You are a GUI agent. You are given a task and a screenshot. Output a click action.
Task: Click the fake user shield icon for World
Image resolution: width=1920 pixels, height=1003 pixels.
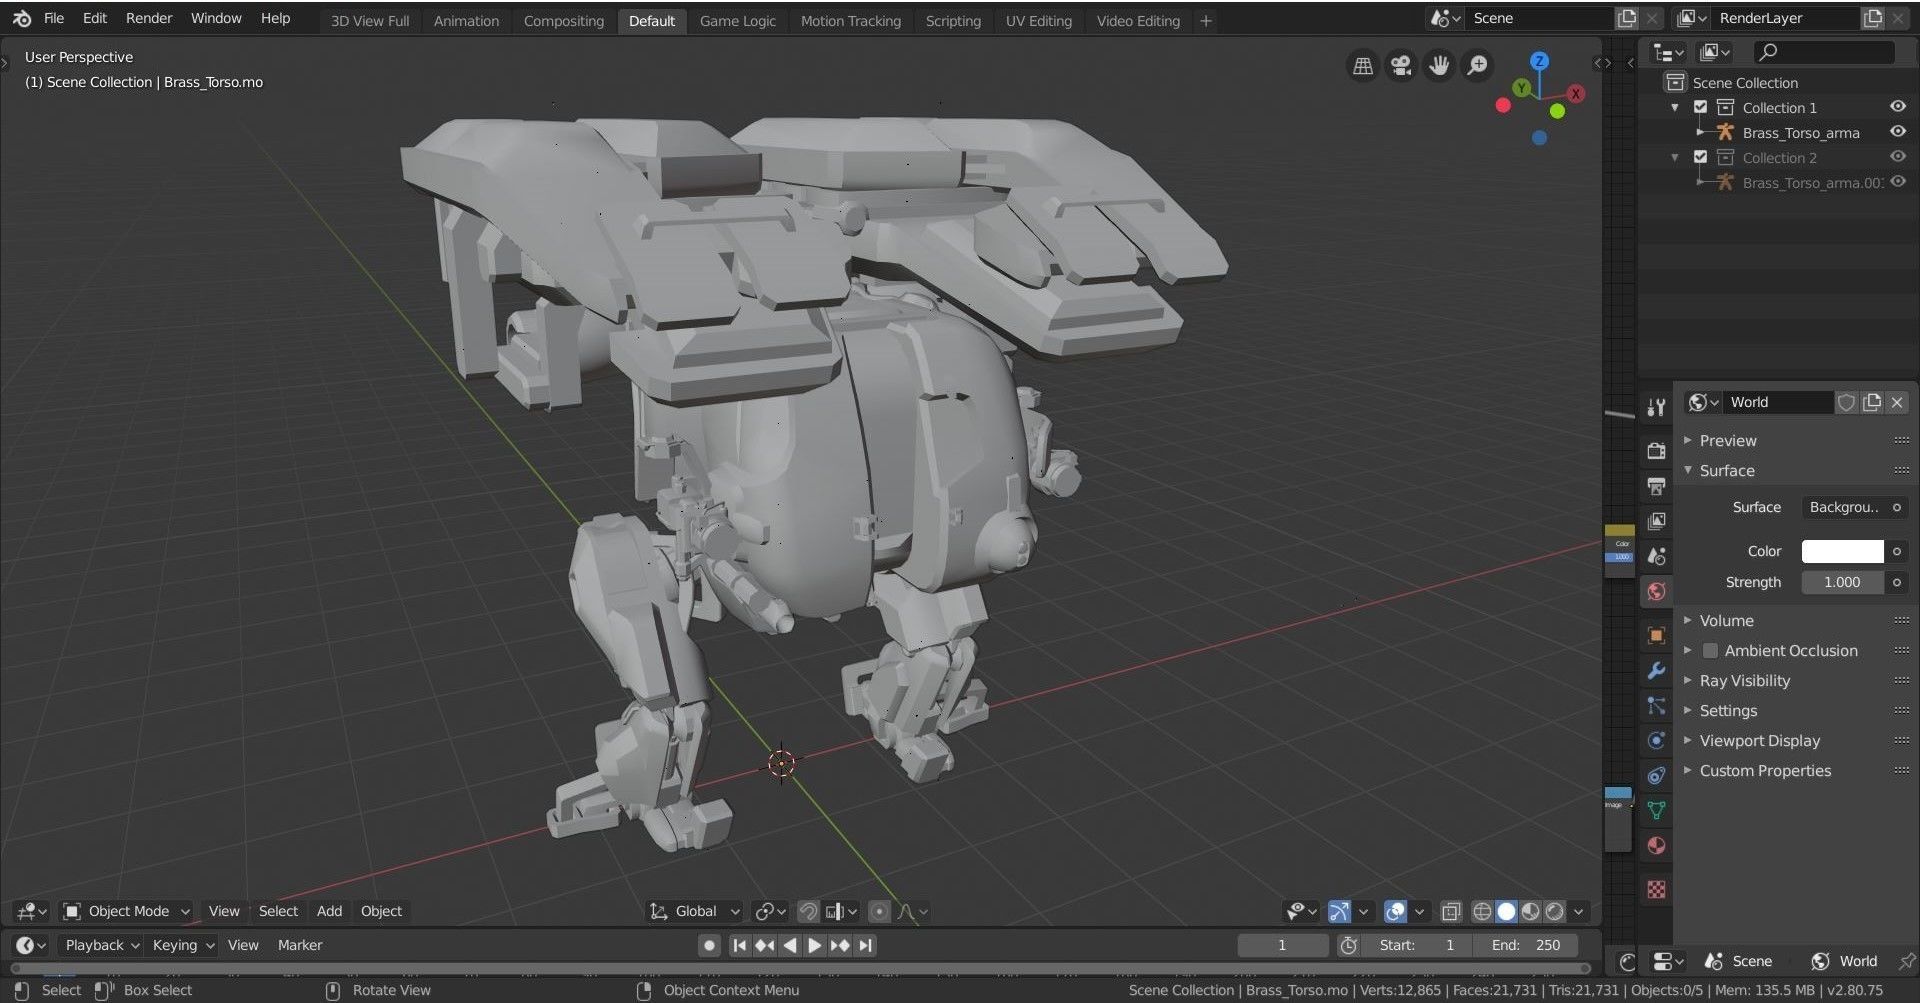click(1846, 402)
